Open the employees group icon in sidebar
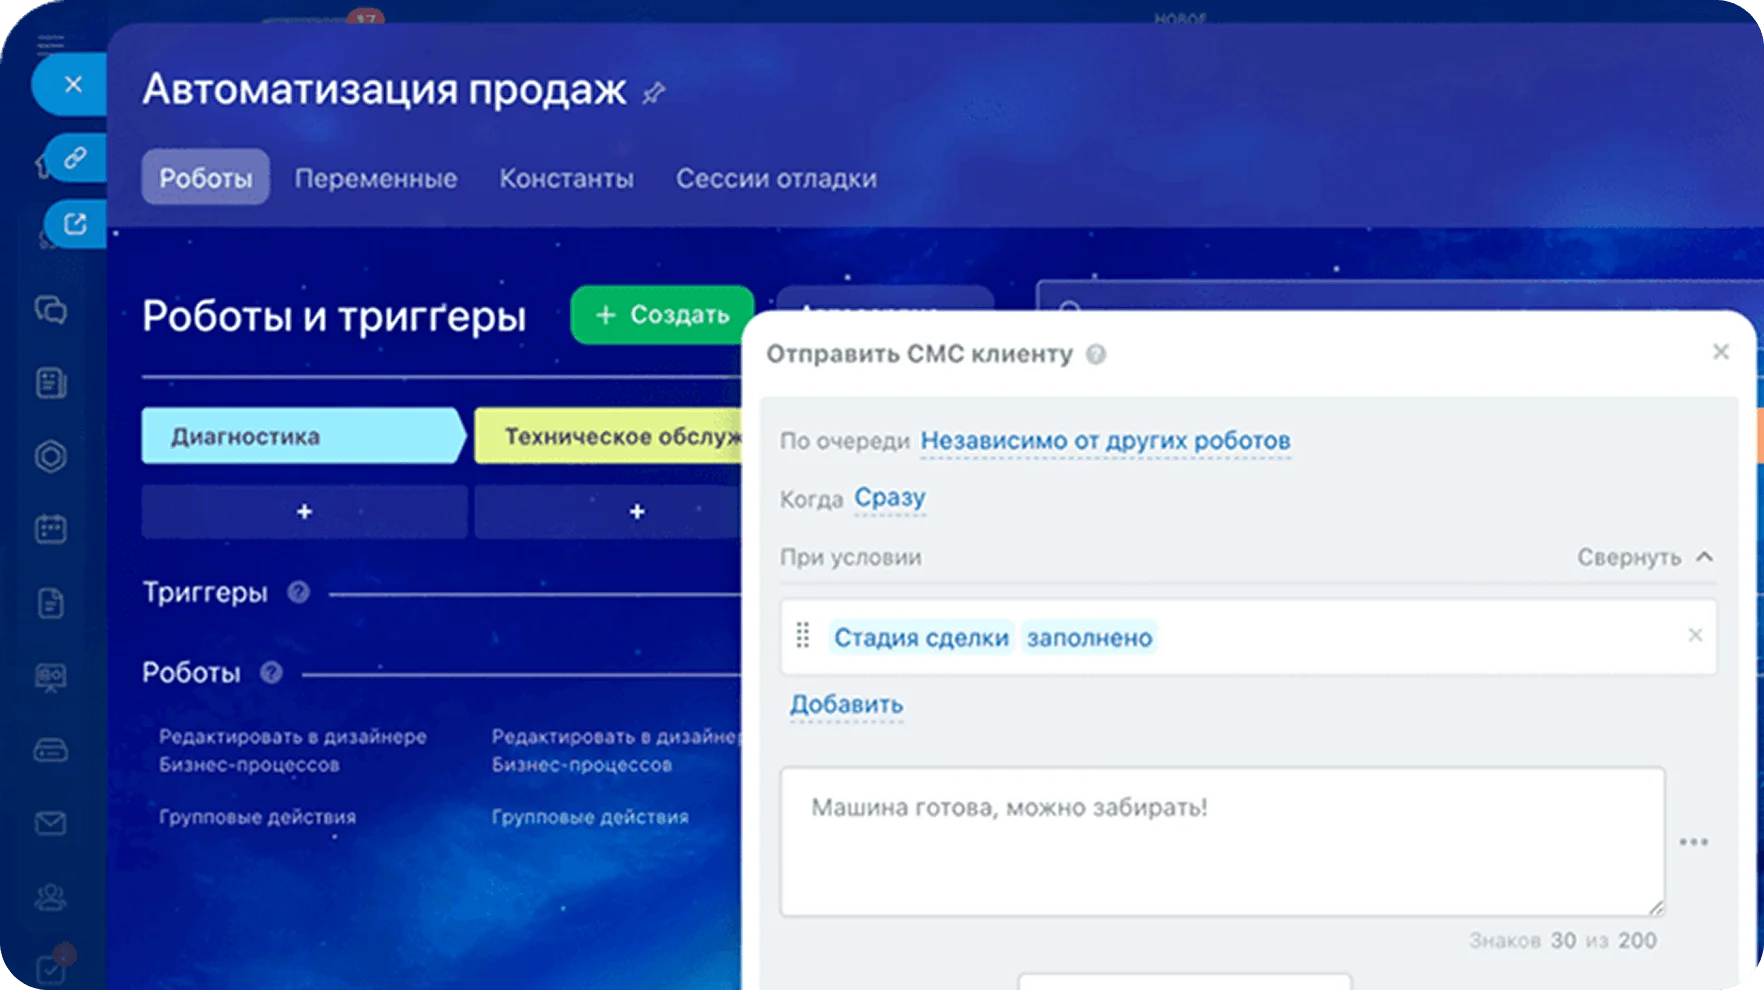The image size is (1764, 990). coord(51,897)
